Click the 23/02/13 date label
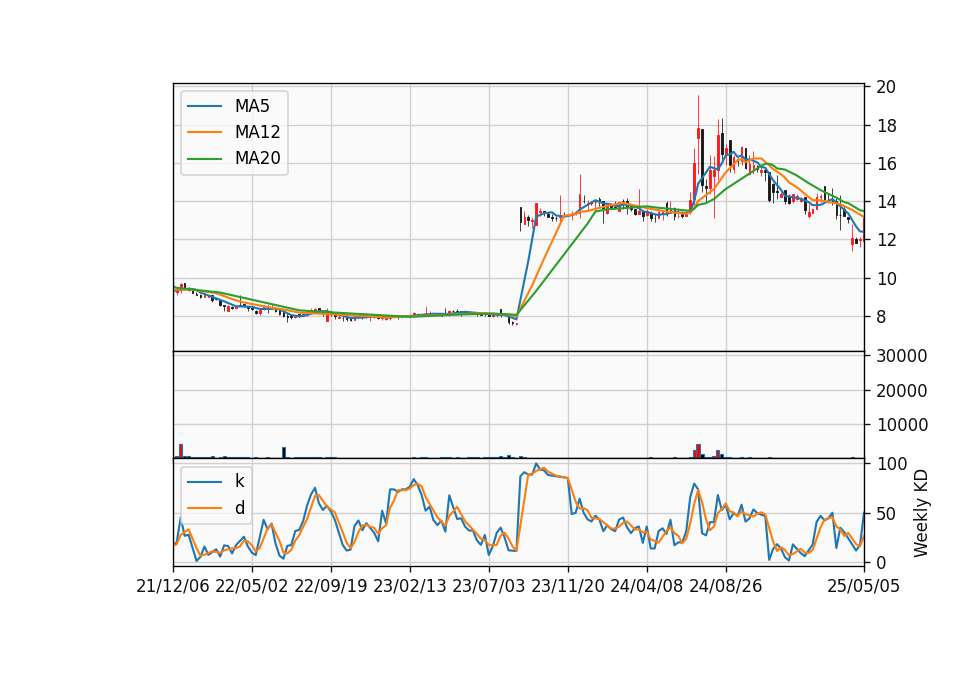This screenshot has width=960, height=690. coord(410,587)
